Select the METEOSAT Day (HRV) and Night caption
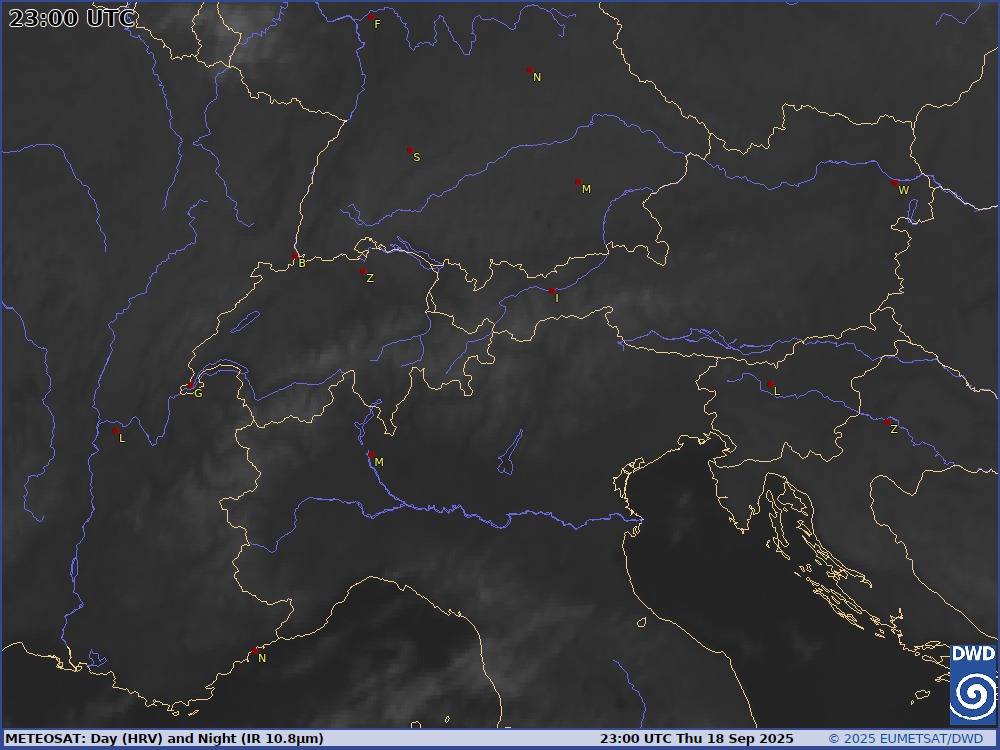 pyautogui.click(x=165, y=739)
